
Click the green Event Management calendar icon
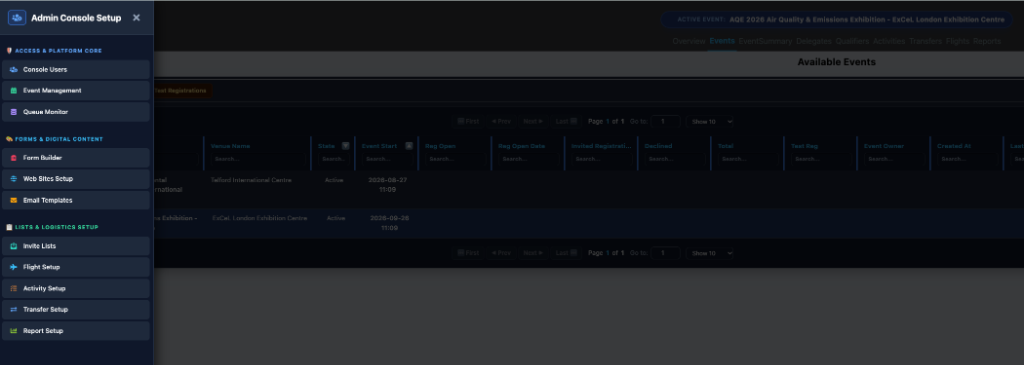pyautogui.click(x=14, y=91)
